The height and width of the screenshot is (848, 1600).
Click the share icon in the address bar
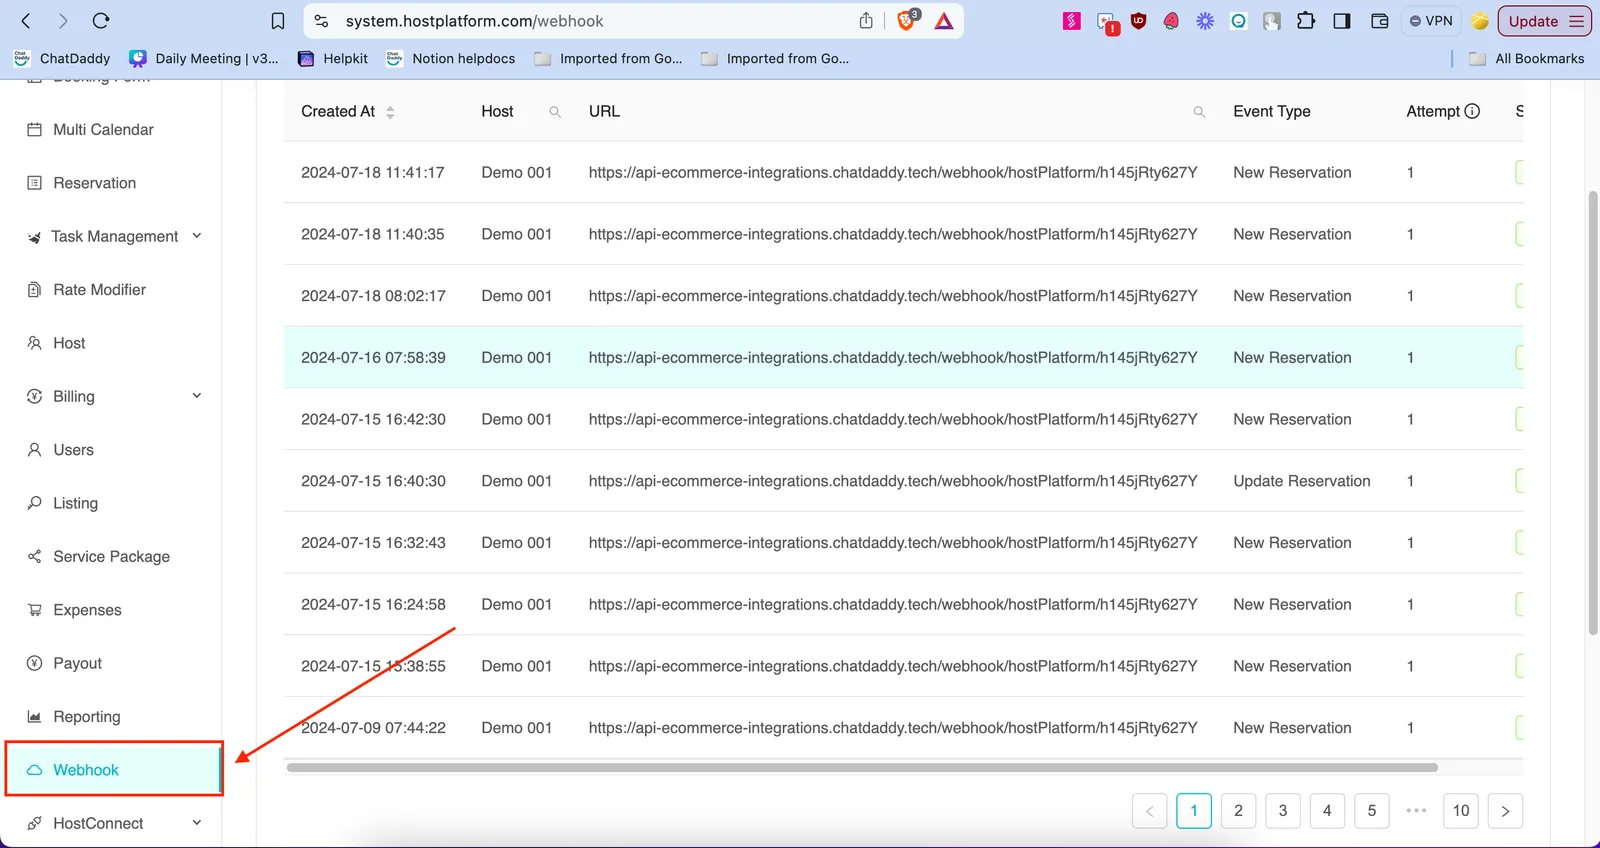click(866, 21)
